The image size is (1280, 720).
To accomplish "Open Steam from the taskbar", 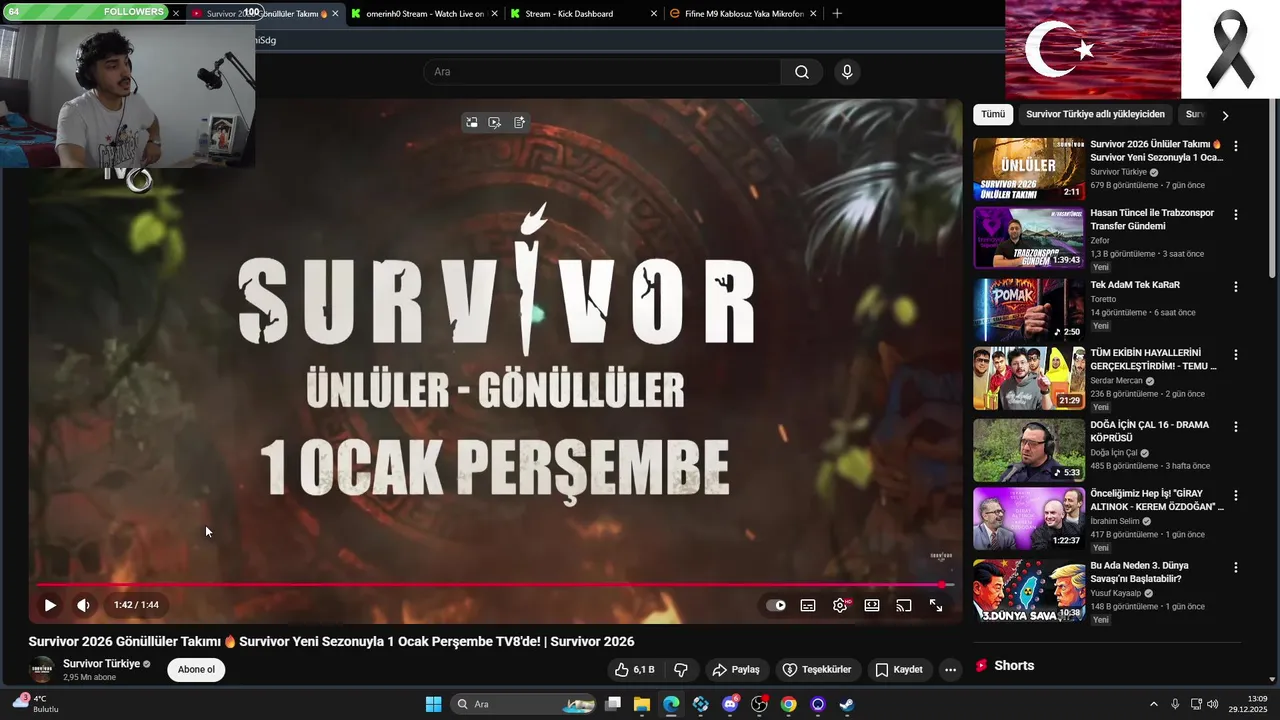I will click(847, 704).
